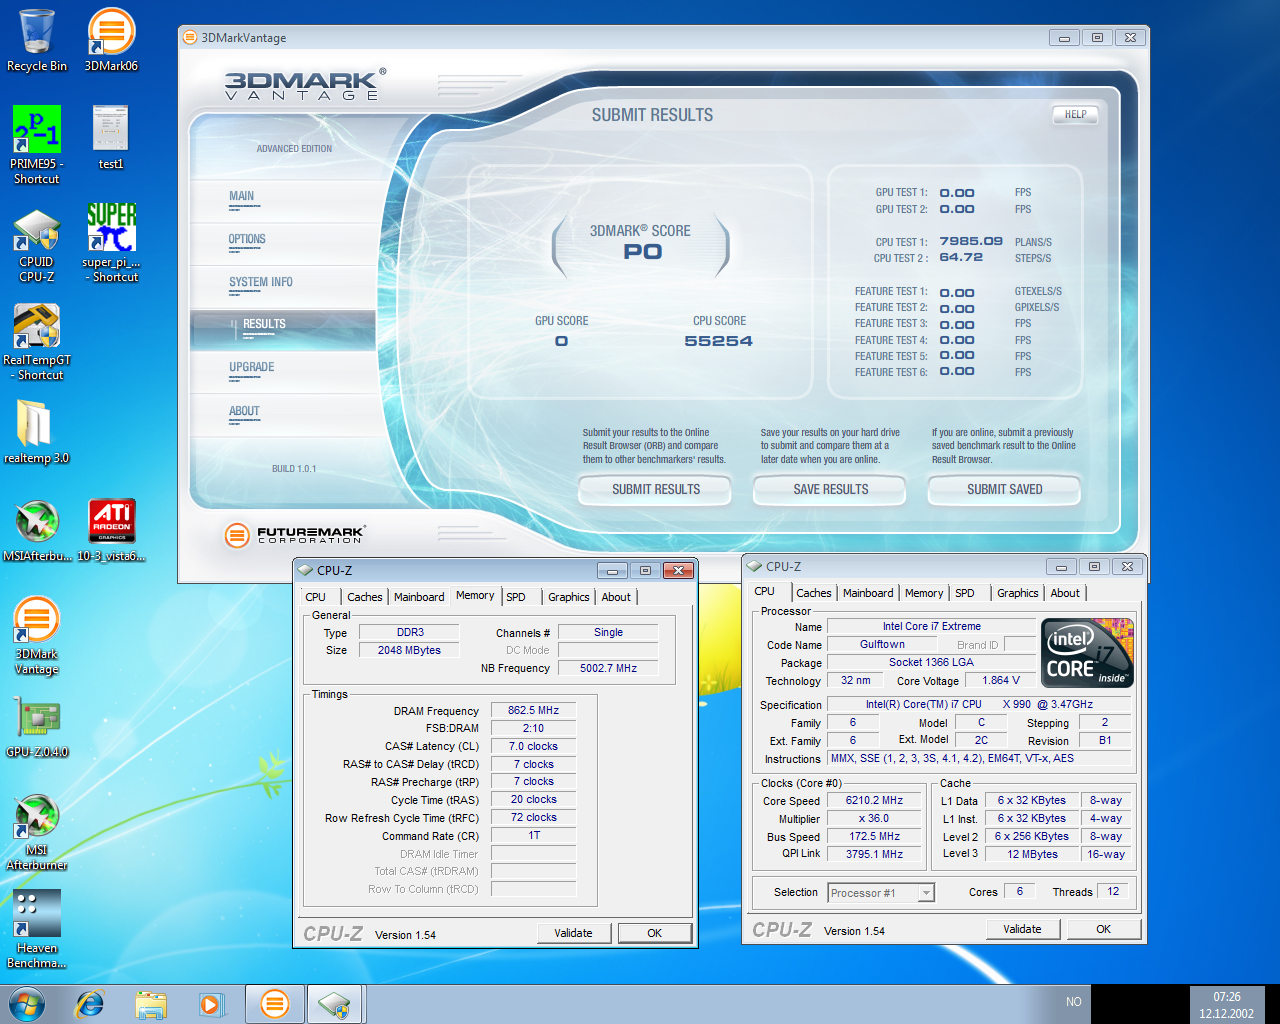Launch the 3DMark Vantage desktop icon
The width and height of the screenshot is (1280, 1024).
click(x=37, y=636)
